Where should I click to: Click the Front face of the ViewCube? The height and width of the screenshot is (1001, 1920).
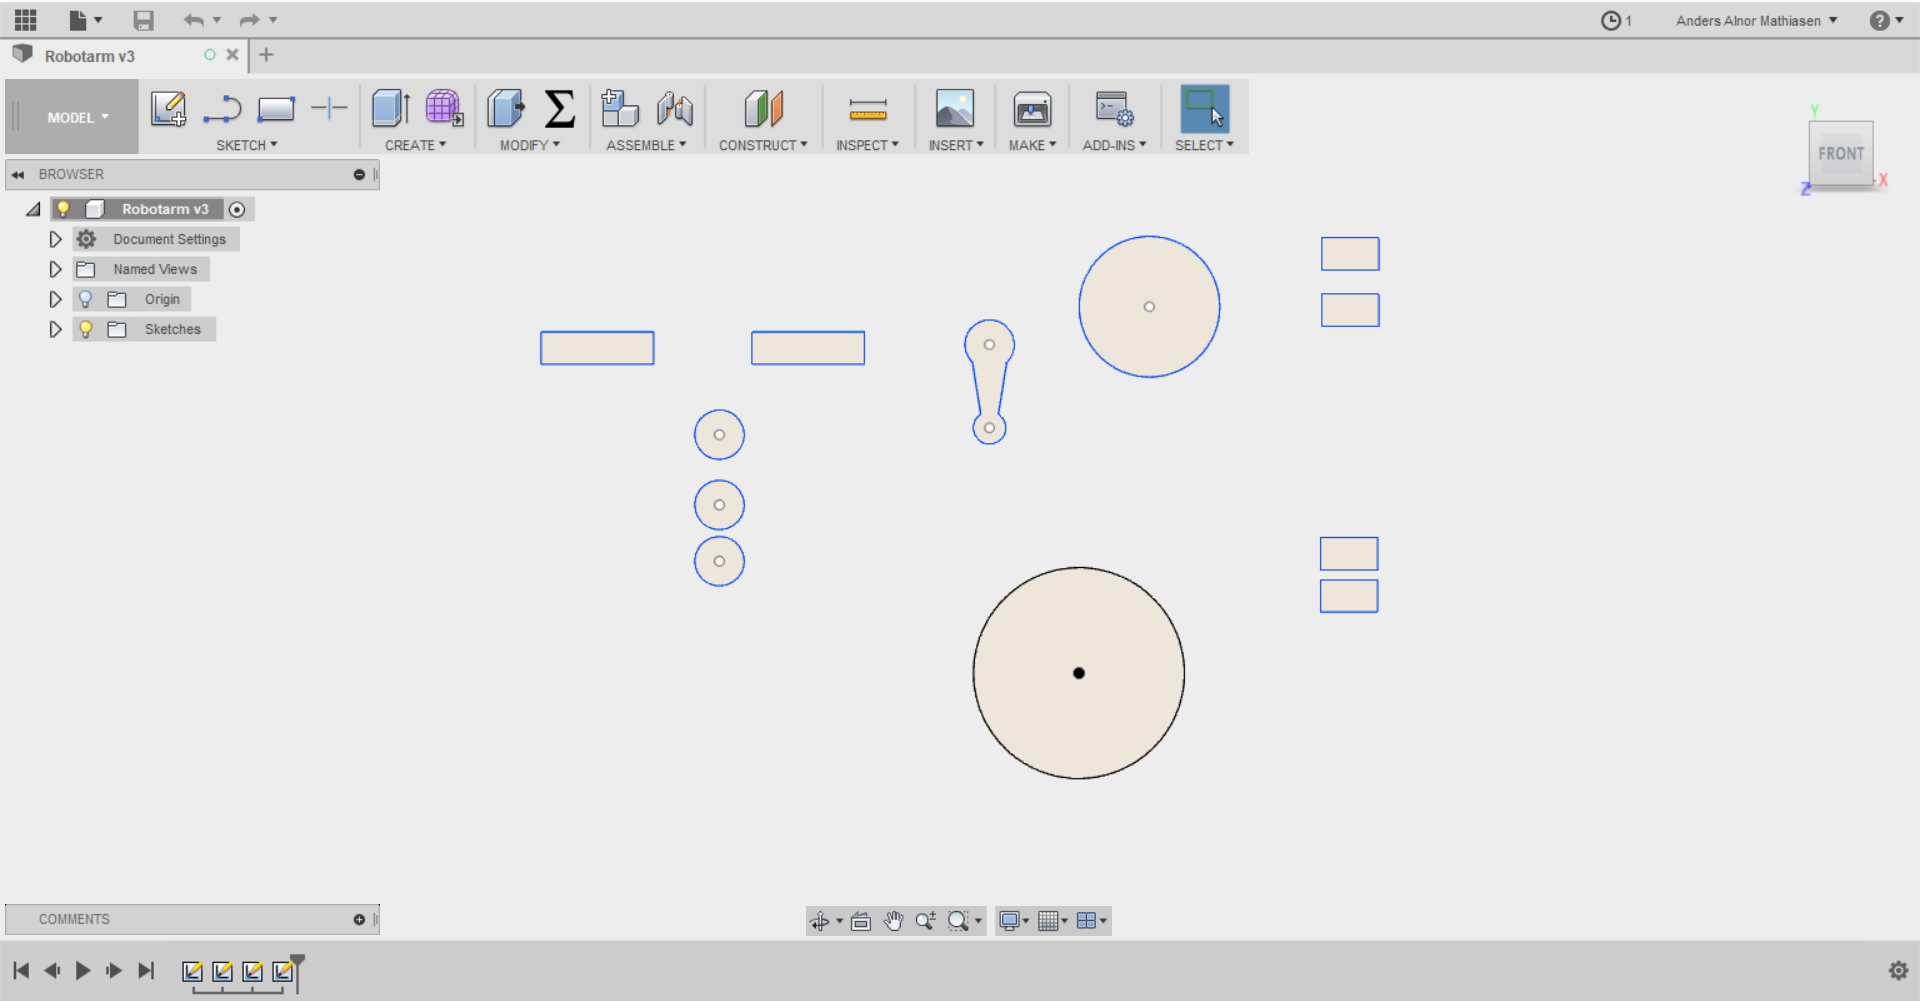[1841, 154]
